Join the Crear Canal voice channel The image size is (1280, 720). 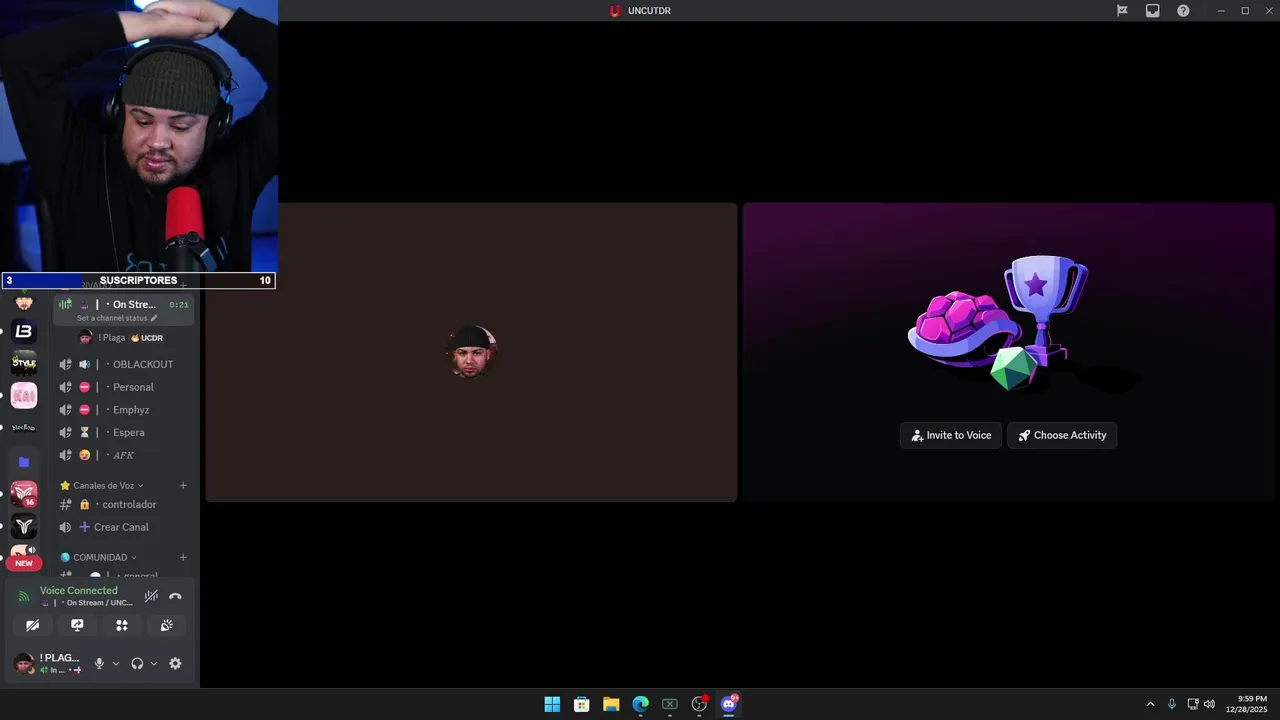124,527
